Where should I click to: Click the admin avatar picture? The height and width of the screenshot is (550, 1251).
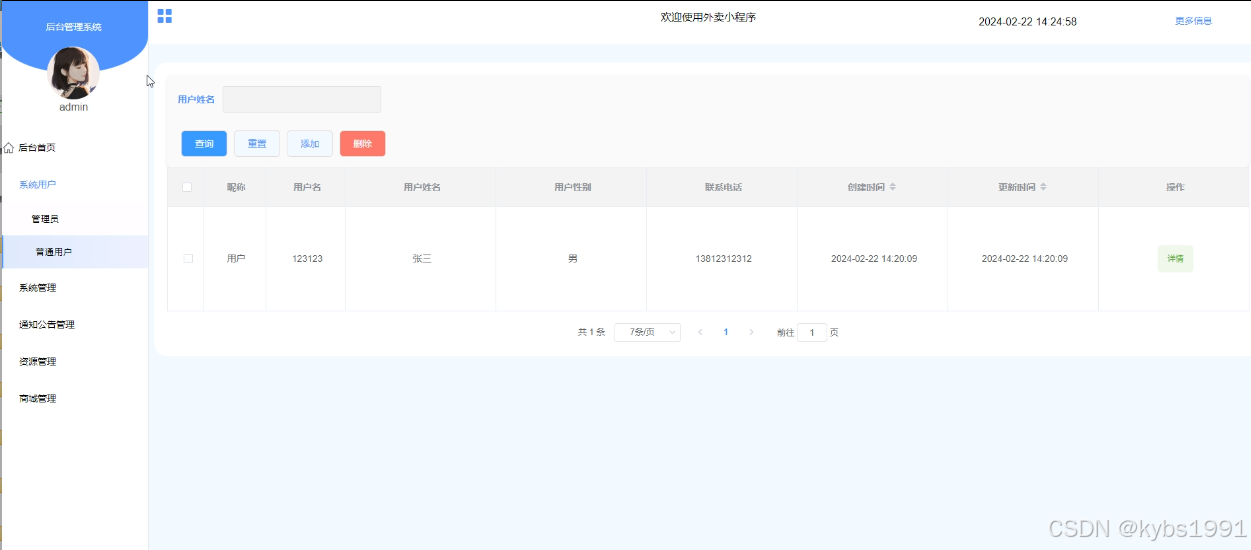point(73,73)
